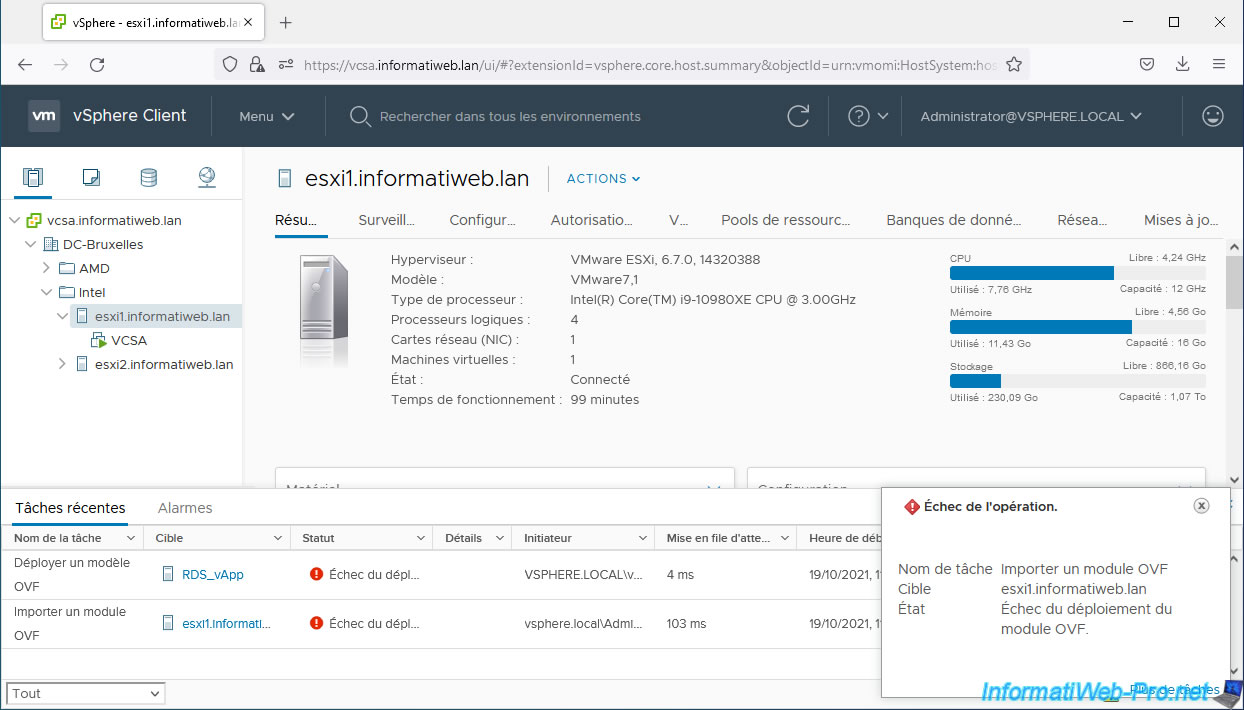1244x710 pixels.
Task: Collapse the Intel folder in the tree
Action: pos(46,293)
